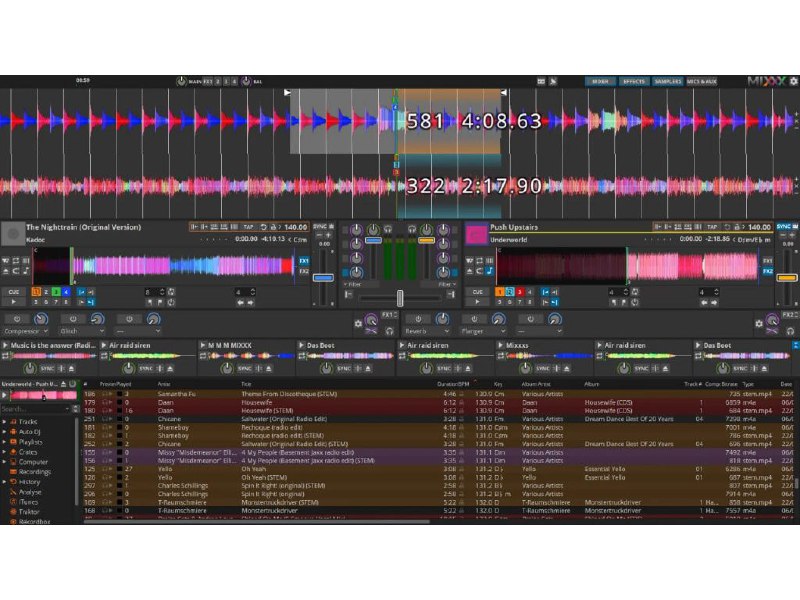The width and height of the screenshot is (800, 600).
Task: Play deck 2 with Push Upstairs
Action: click(x=478, y=303)
